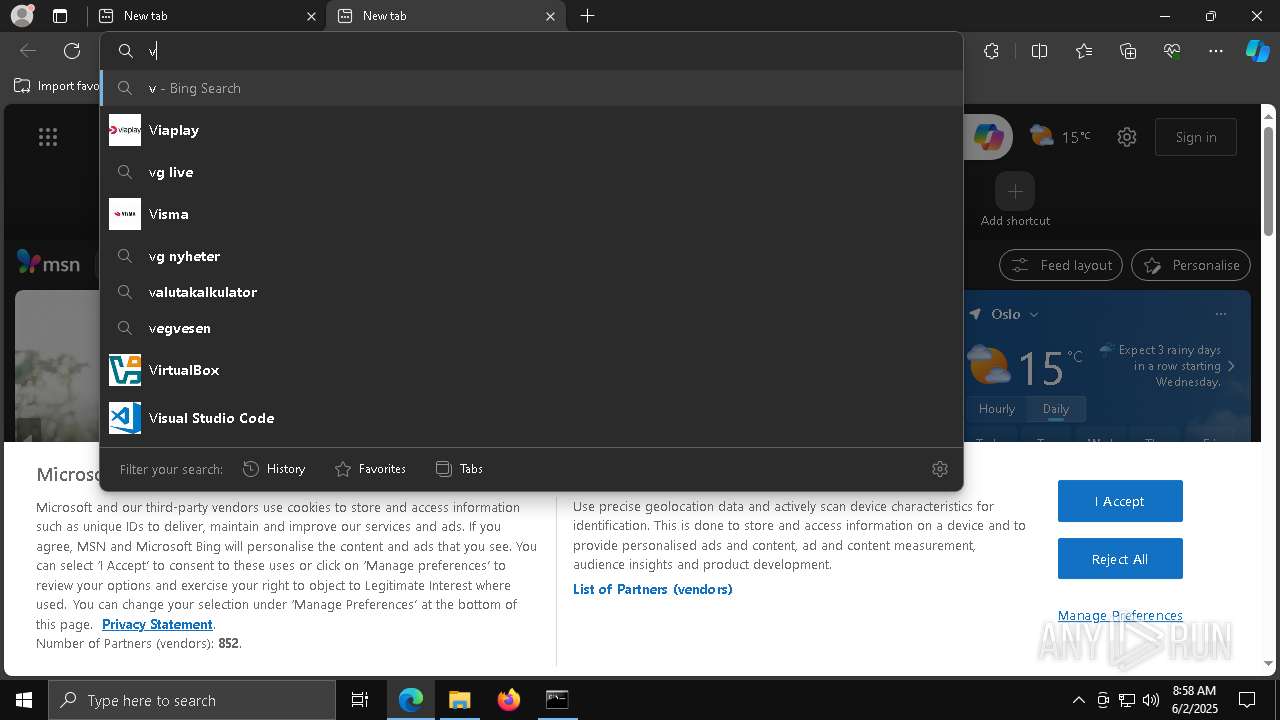This screenshot has height=720, width=1280.
Task: Open the Extensions puzzle icon
Action: [x=991, y=51]
